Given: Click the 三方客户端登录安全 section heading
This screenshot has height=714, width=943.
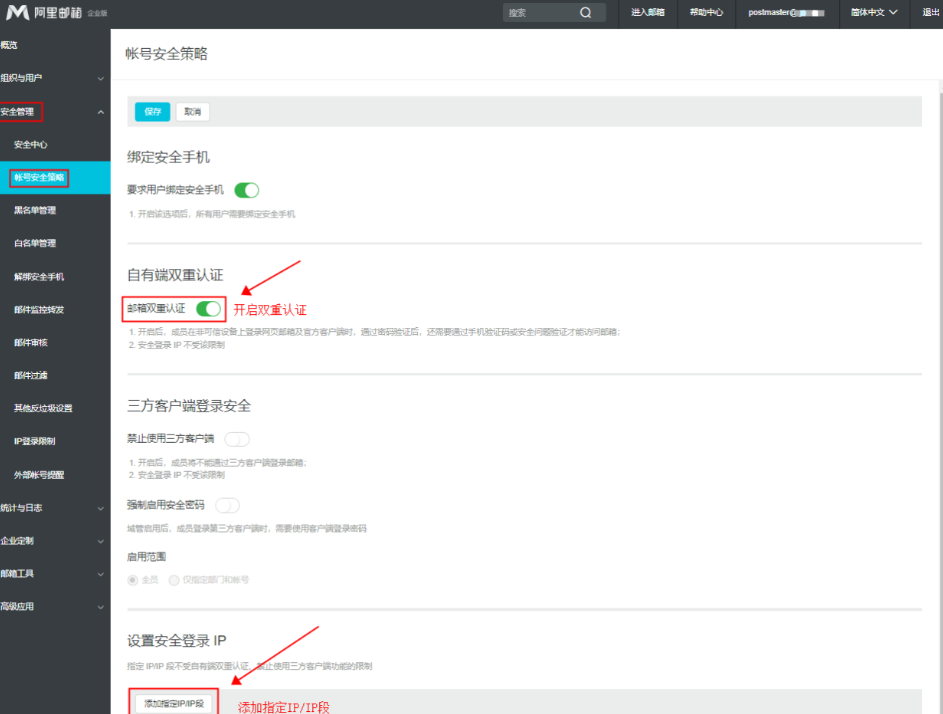Looking at the screenshot, I should coord(189,406).
